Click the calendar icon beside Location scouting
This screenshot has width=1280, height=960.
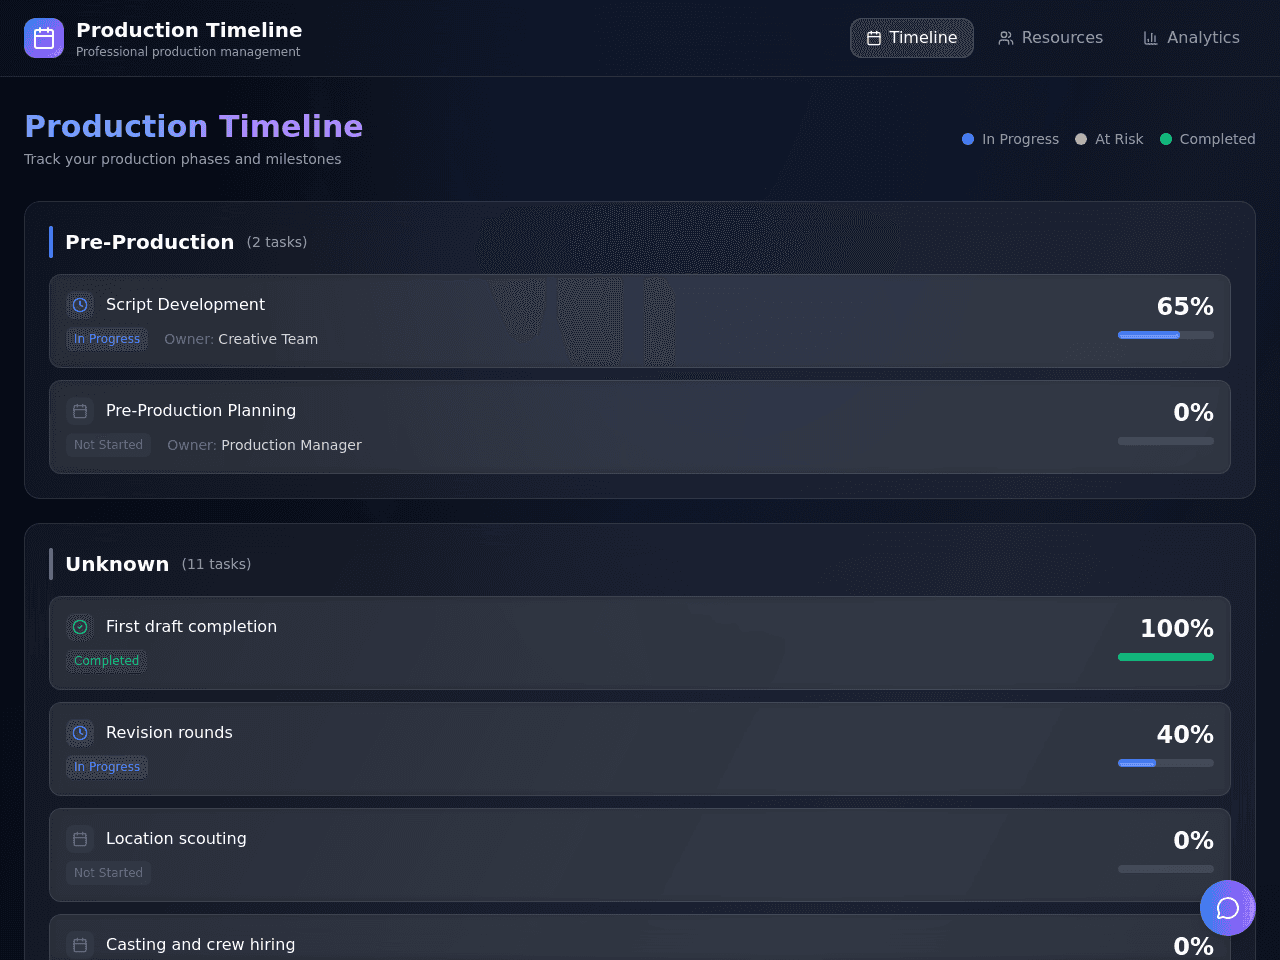[80, 839]
